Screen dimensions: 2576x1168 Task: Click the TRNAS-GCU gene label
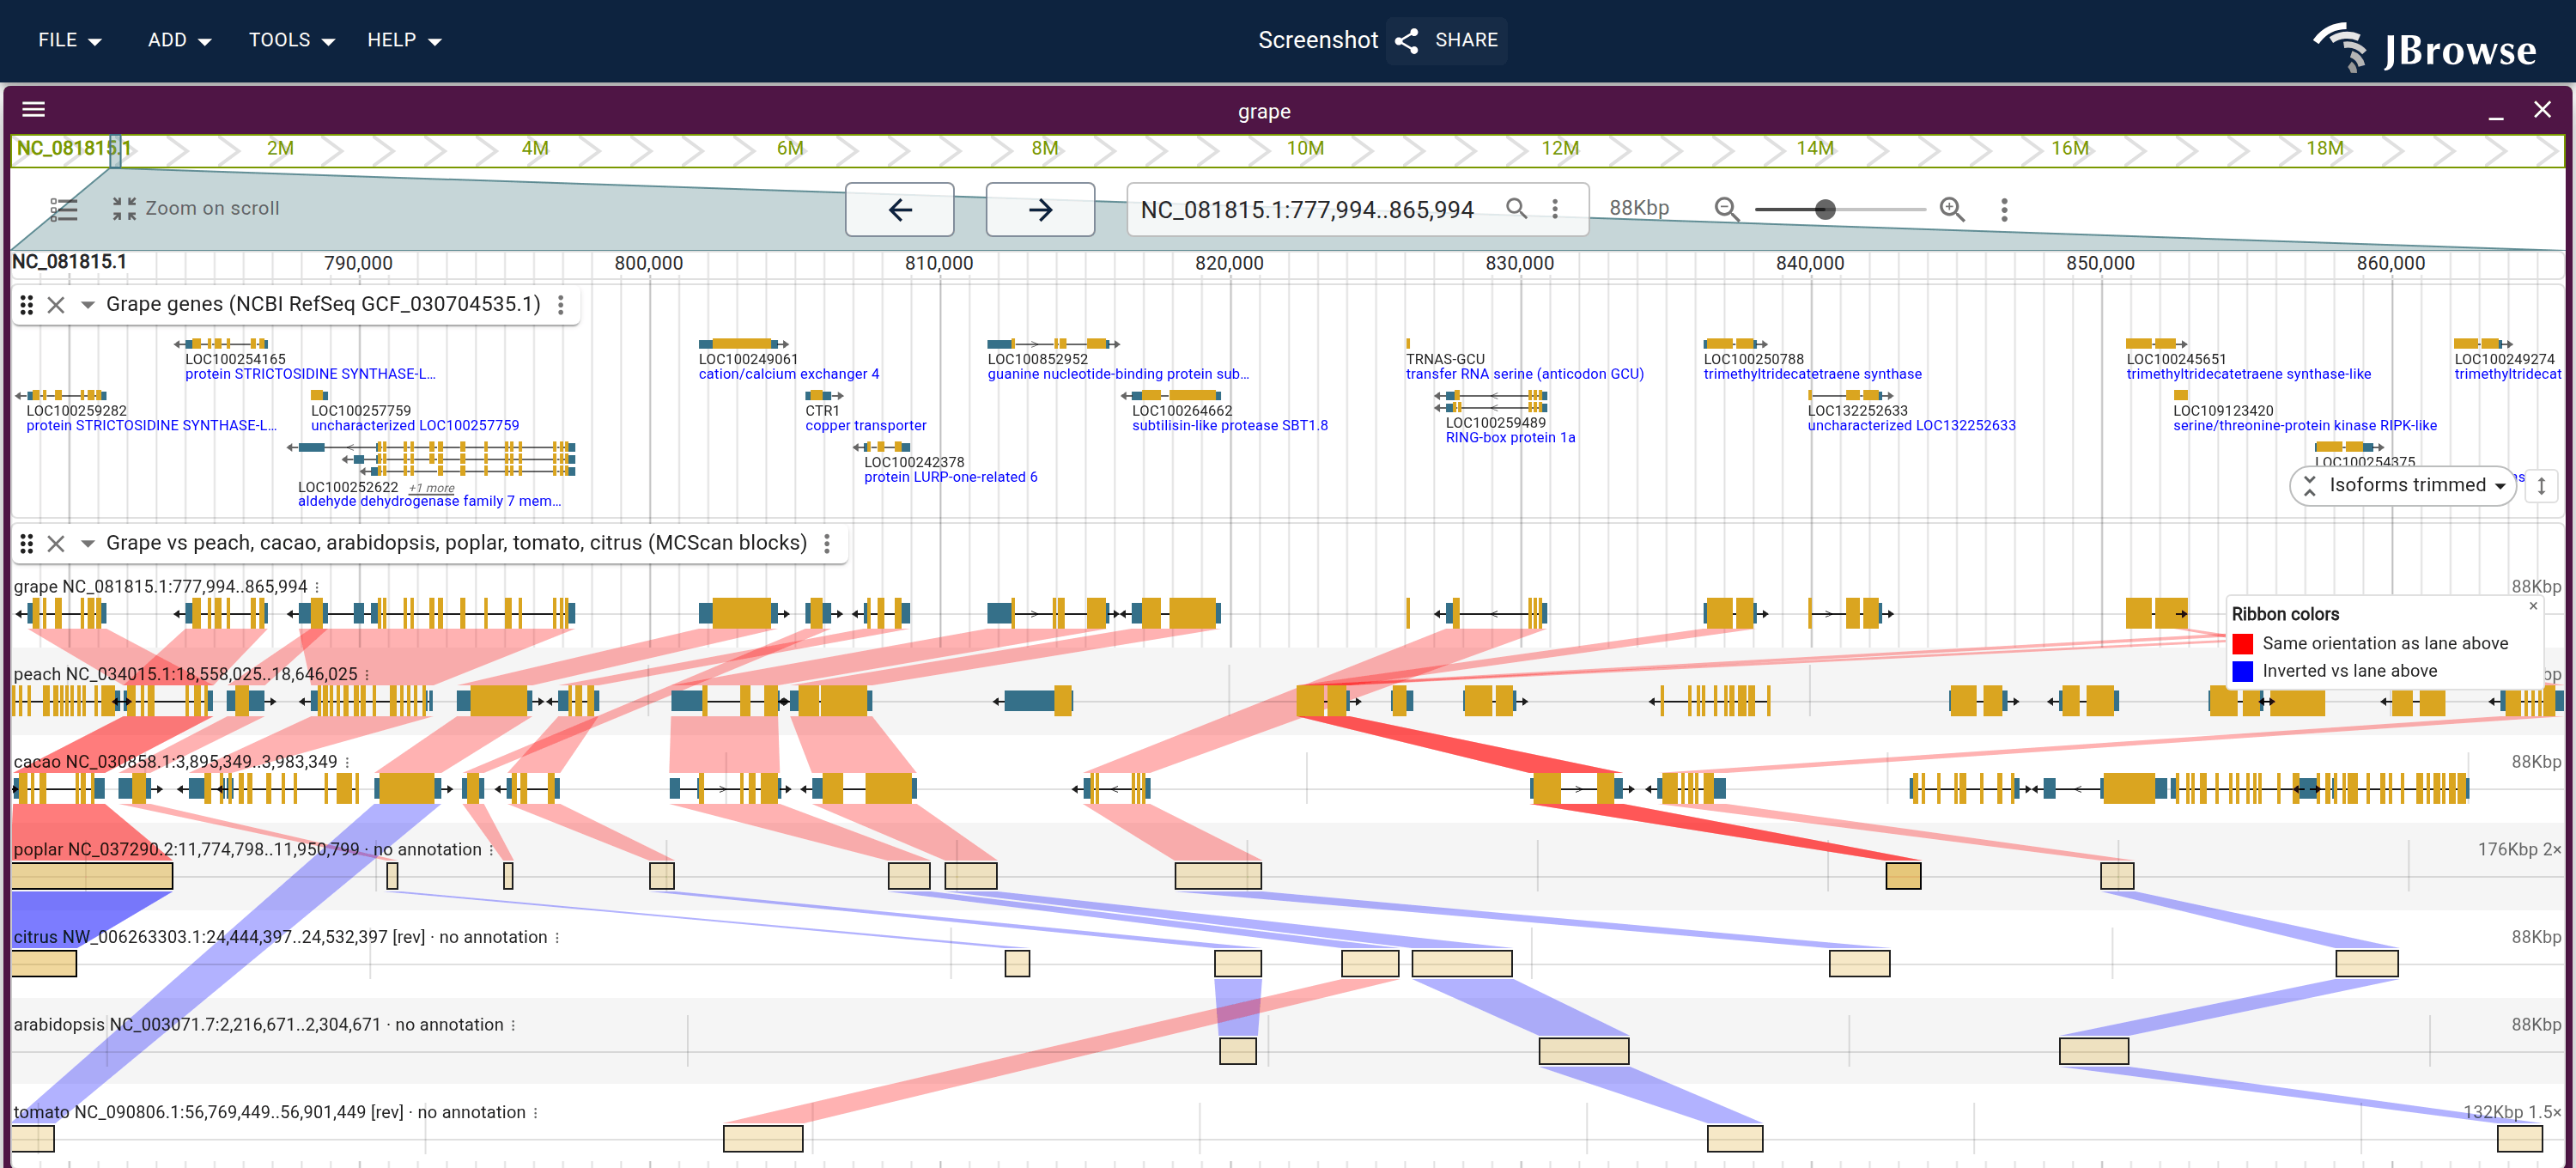click(x=1445, y=359)
